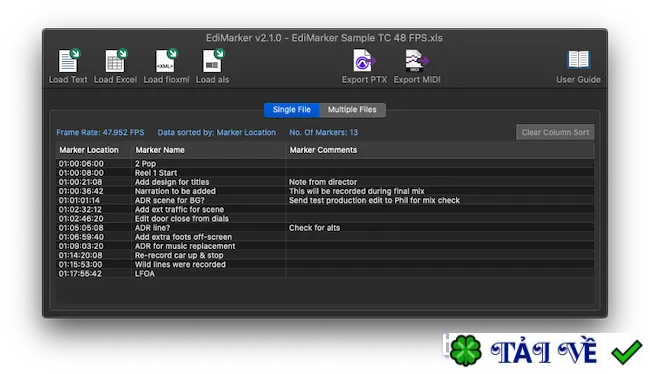
Task: Choose the Load floxml icon
Action: (166, 61)
